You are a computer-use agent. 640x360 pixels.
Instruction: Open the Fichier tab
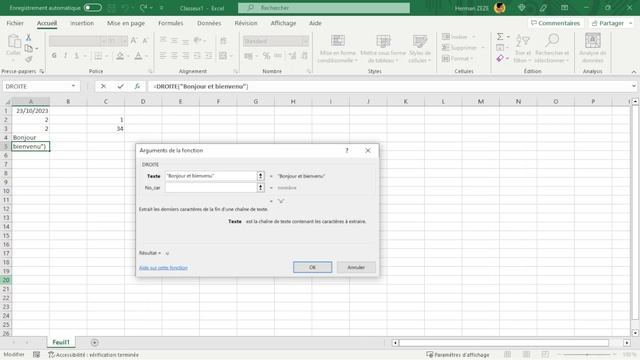15,23
